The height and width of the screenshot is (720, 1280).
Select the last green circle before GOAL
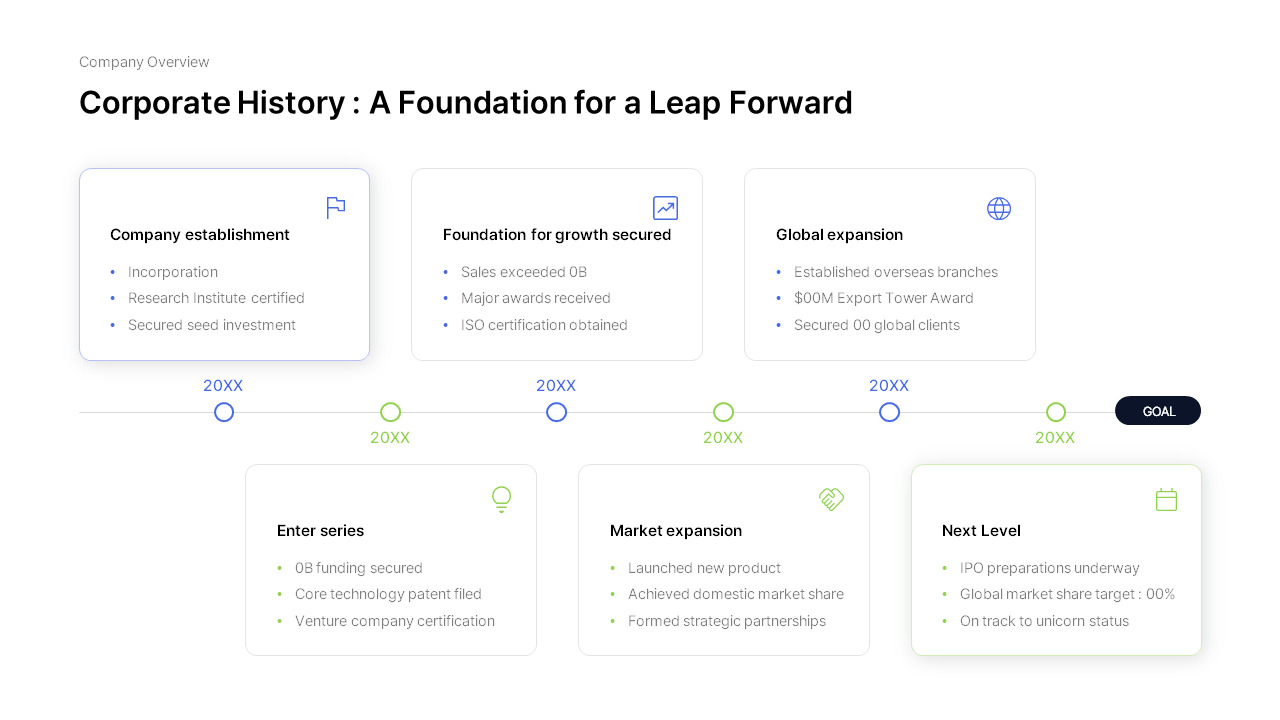pyautogui.click(x=1056, y=412)
